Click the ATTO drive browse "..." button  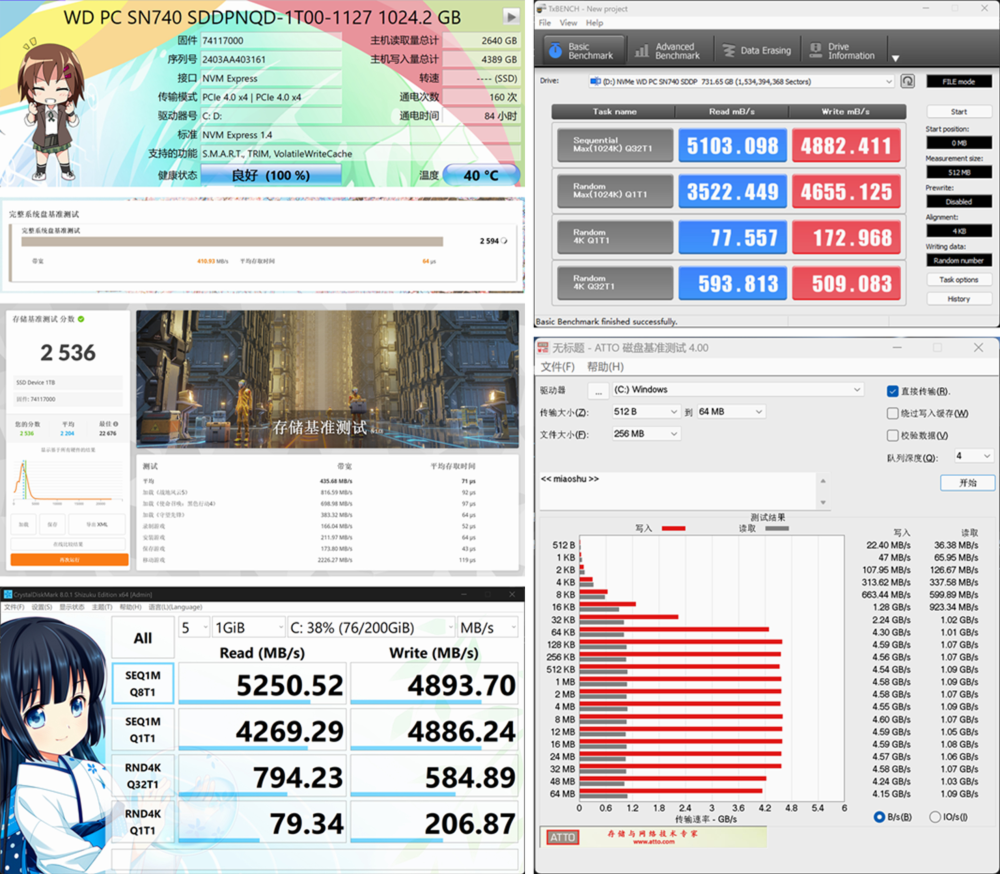pos(598,390)
